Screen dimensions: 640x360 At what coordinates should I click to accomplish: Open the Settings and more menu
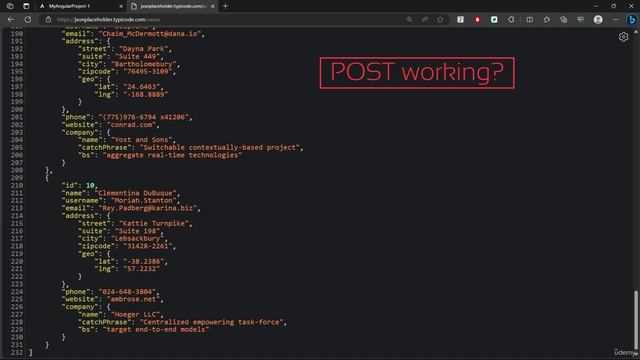616,20
